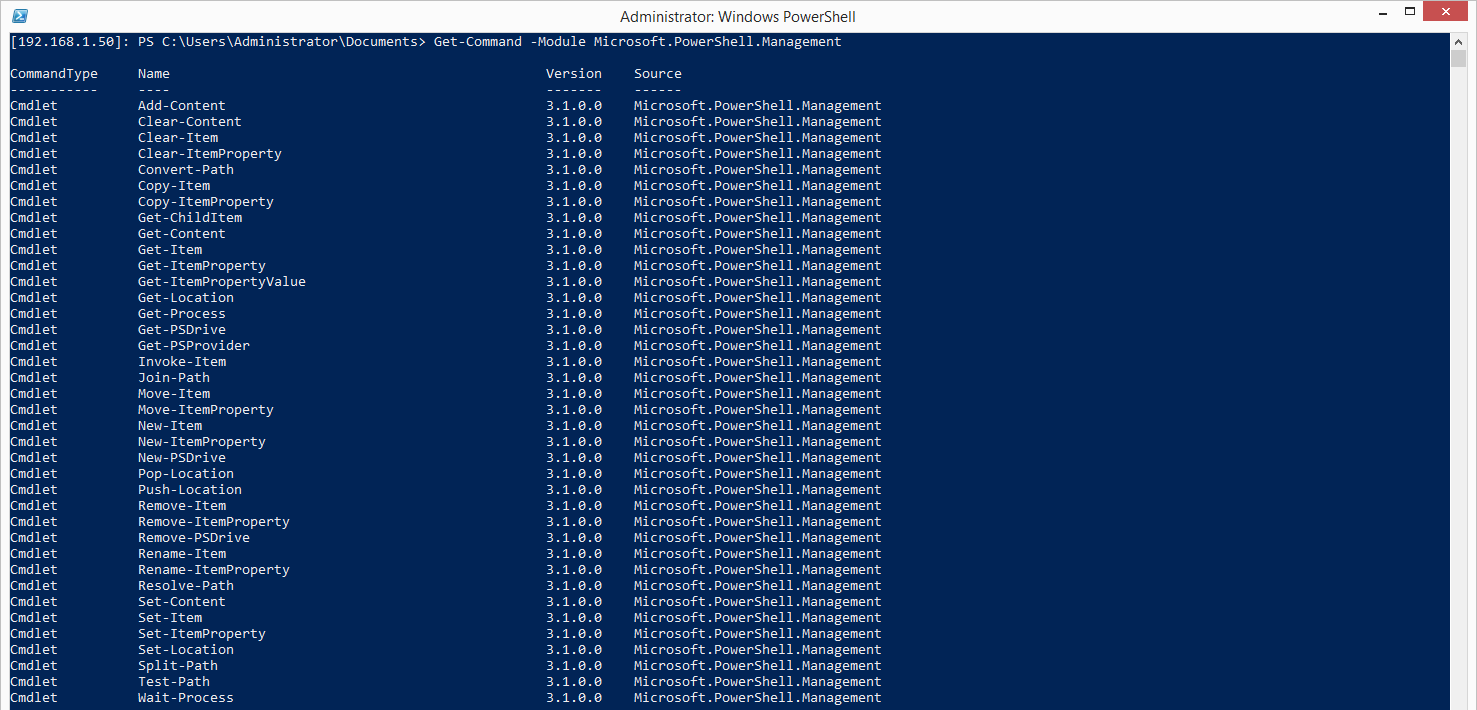Click the 'Set-Item' cmdlet name
Image resolution: width=1477 pixels, height=710 pixels.
pos(170,618)
